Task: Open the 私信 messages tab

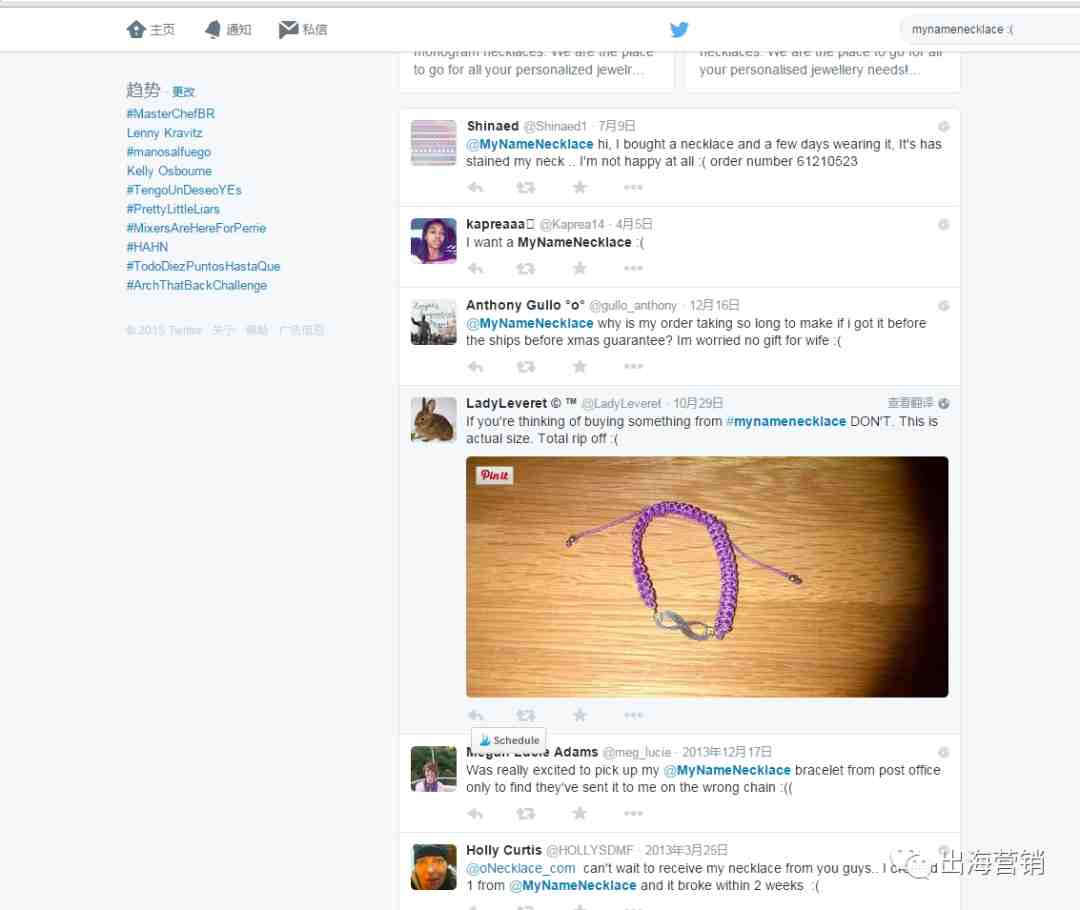Action: tap(303, 30)
